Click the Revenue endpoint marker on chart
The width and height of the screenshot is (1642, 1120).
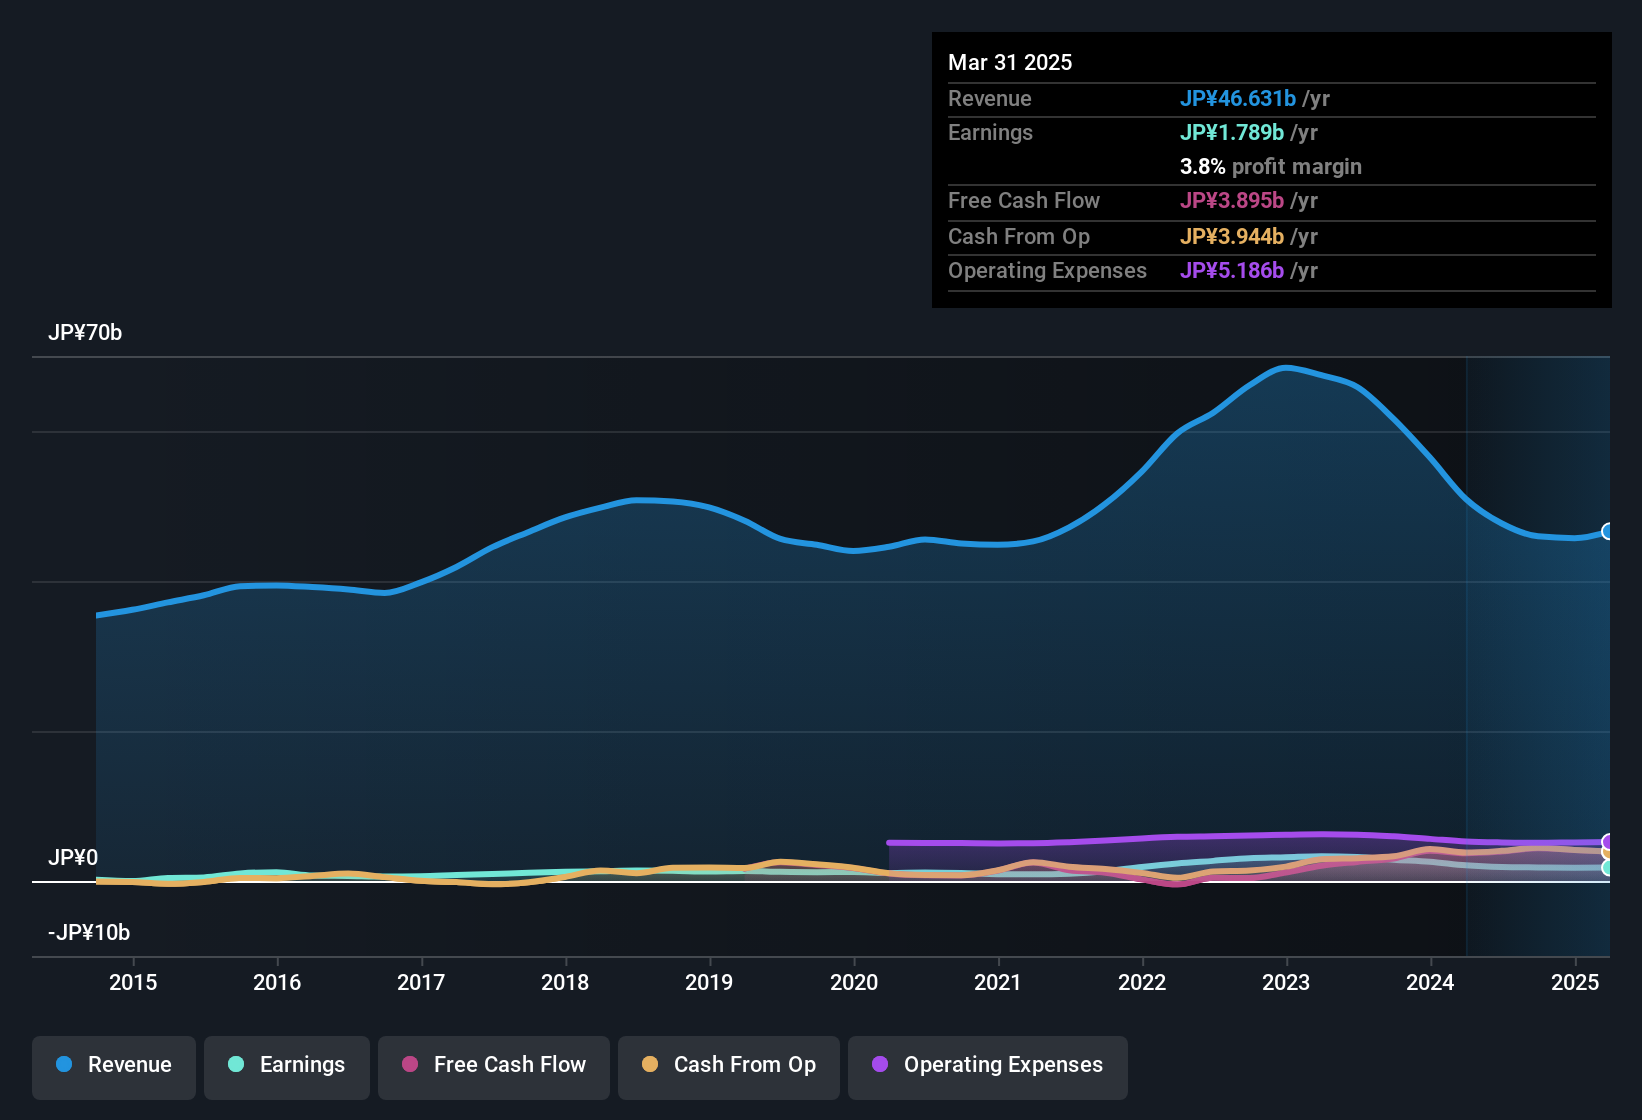(x=1608, y=531)
